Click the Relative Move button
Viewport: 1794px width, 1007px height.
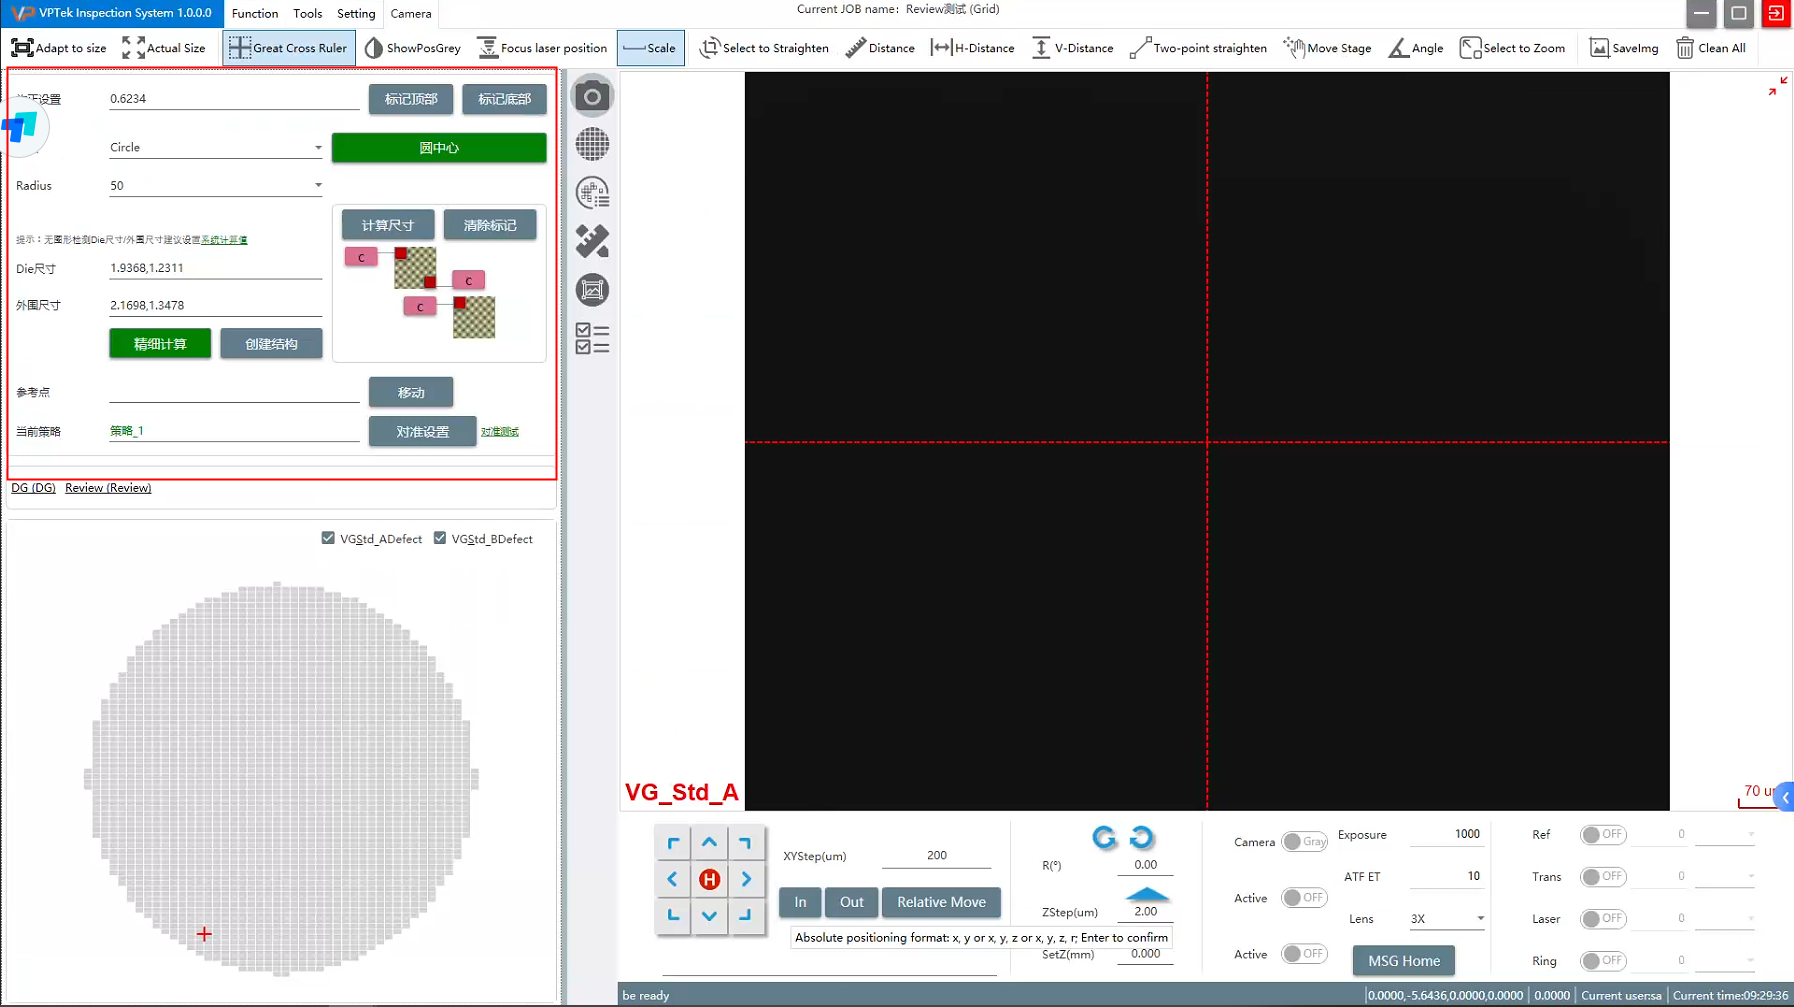click(941, 902)
